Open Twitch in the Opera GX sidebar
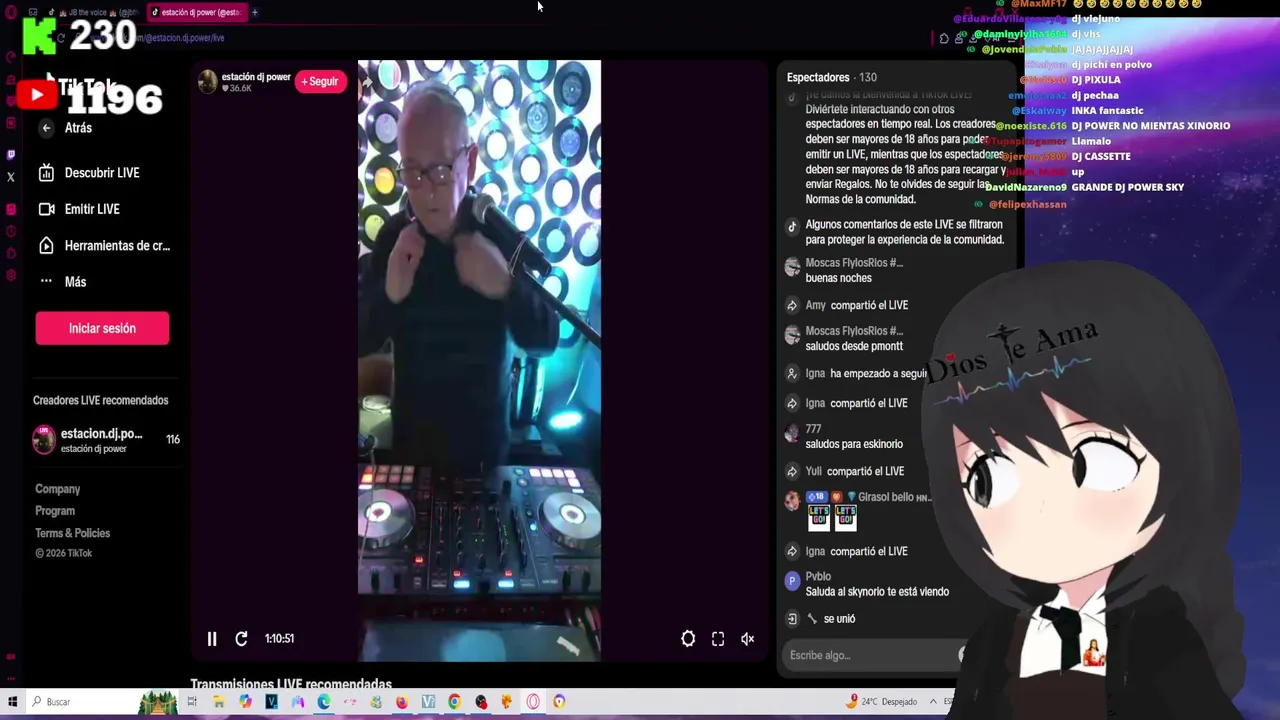Screen dimensions: 1280x720 pos(10,154)
